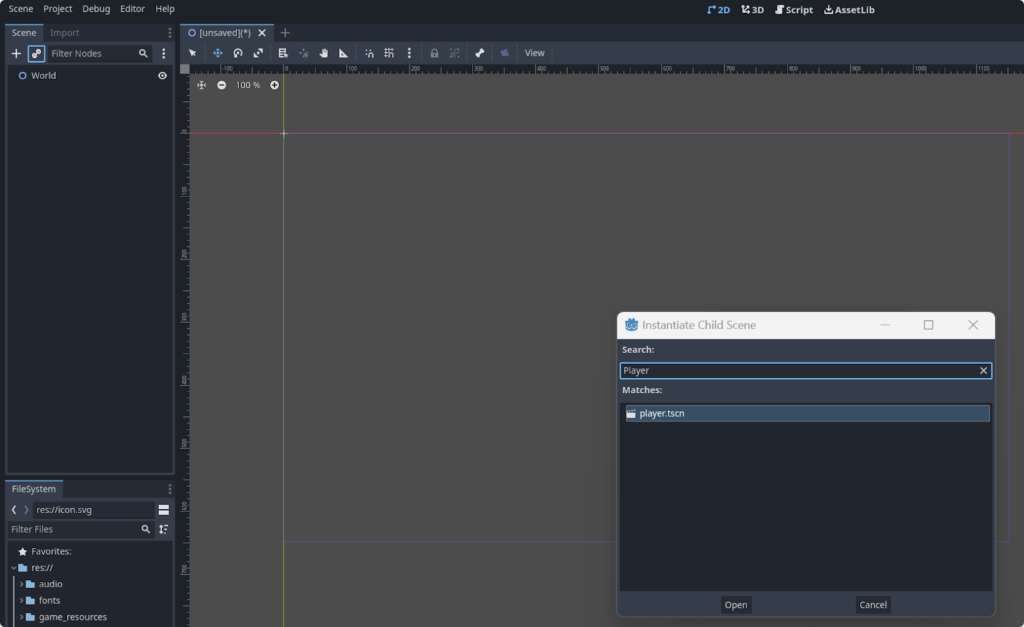The image size is (1024, 627).
Task: Expand the audio folder
Action: [x=20, y=583]
